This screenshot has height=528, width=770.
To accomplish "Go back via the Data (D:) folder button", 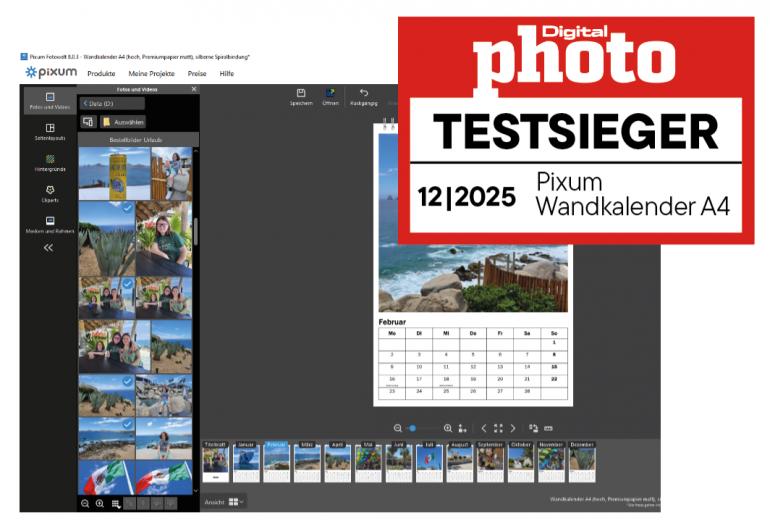I will (x=112, y=104).
